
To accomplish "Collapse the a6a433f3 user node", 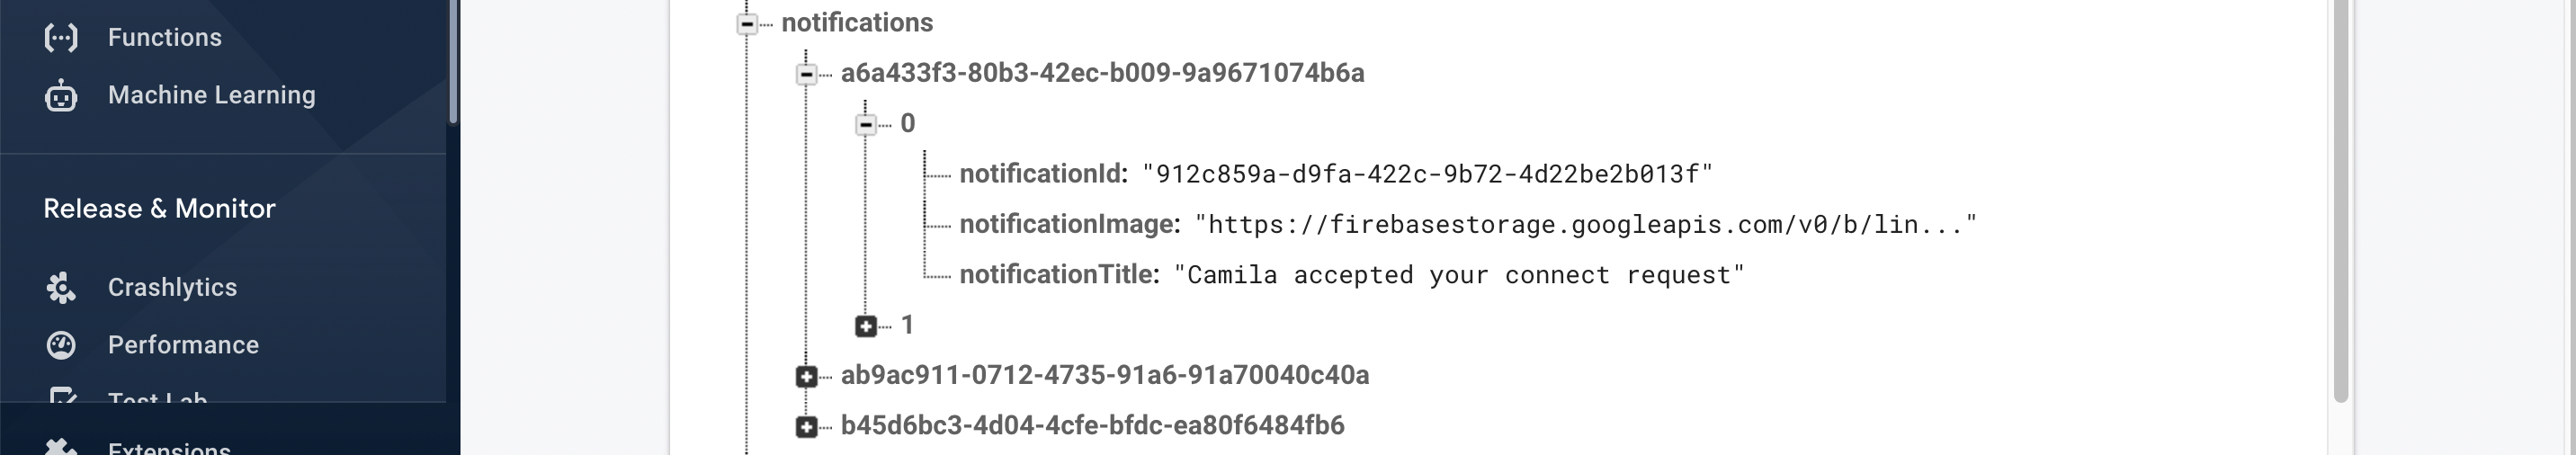I will [x=807, y=74].
